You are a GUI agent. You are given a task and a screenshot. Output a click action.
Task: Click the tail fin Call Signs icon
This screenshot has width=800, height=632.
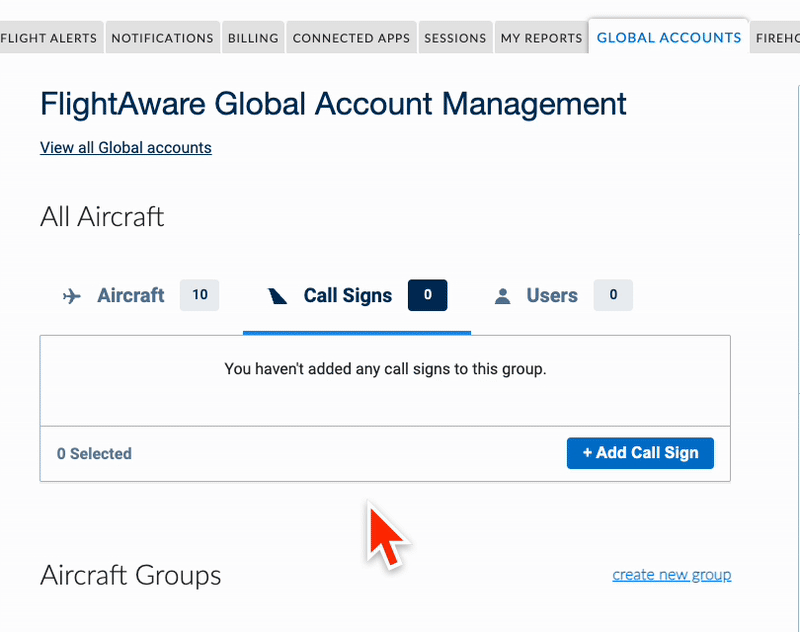tap(278, 296)
